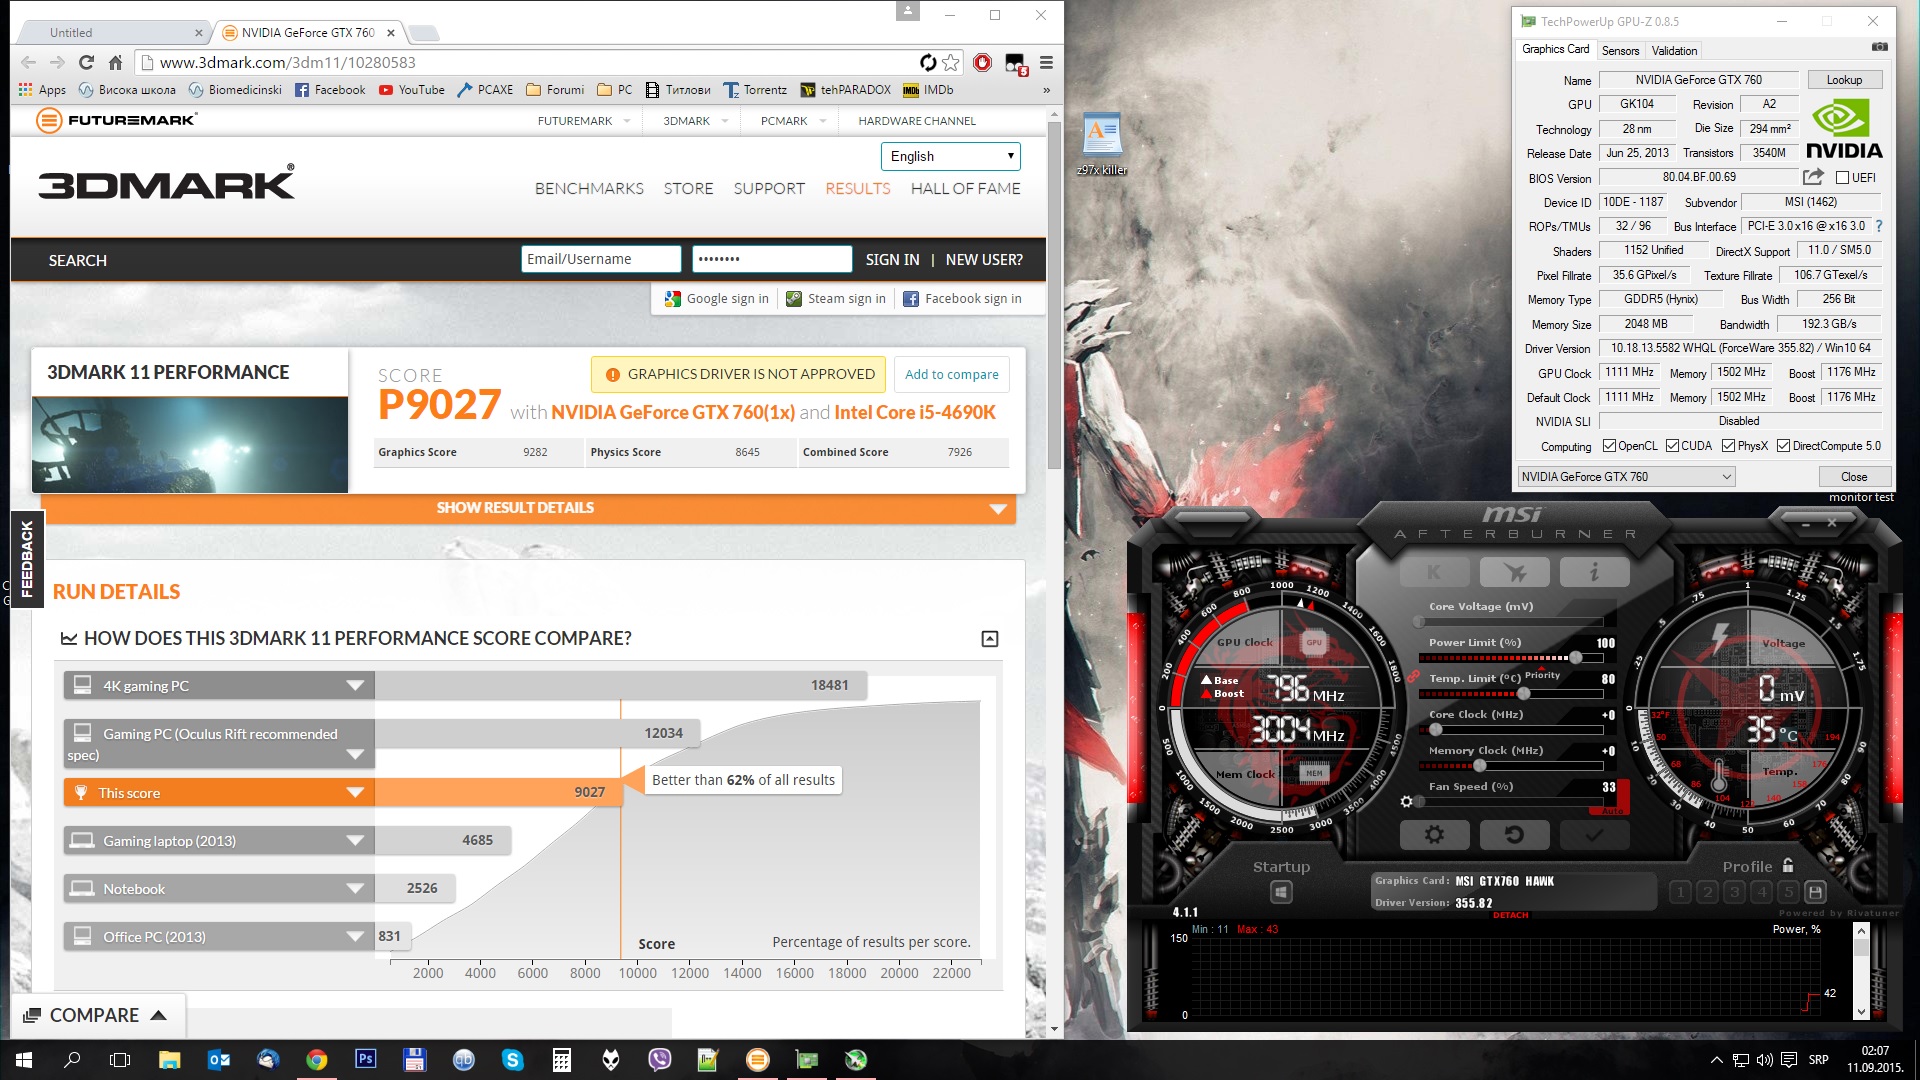Click Afterburner reset to defaults button
This screenshot has height=1080, width=1920.
(1514, 834)
